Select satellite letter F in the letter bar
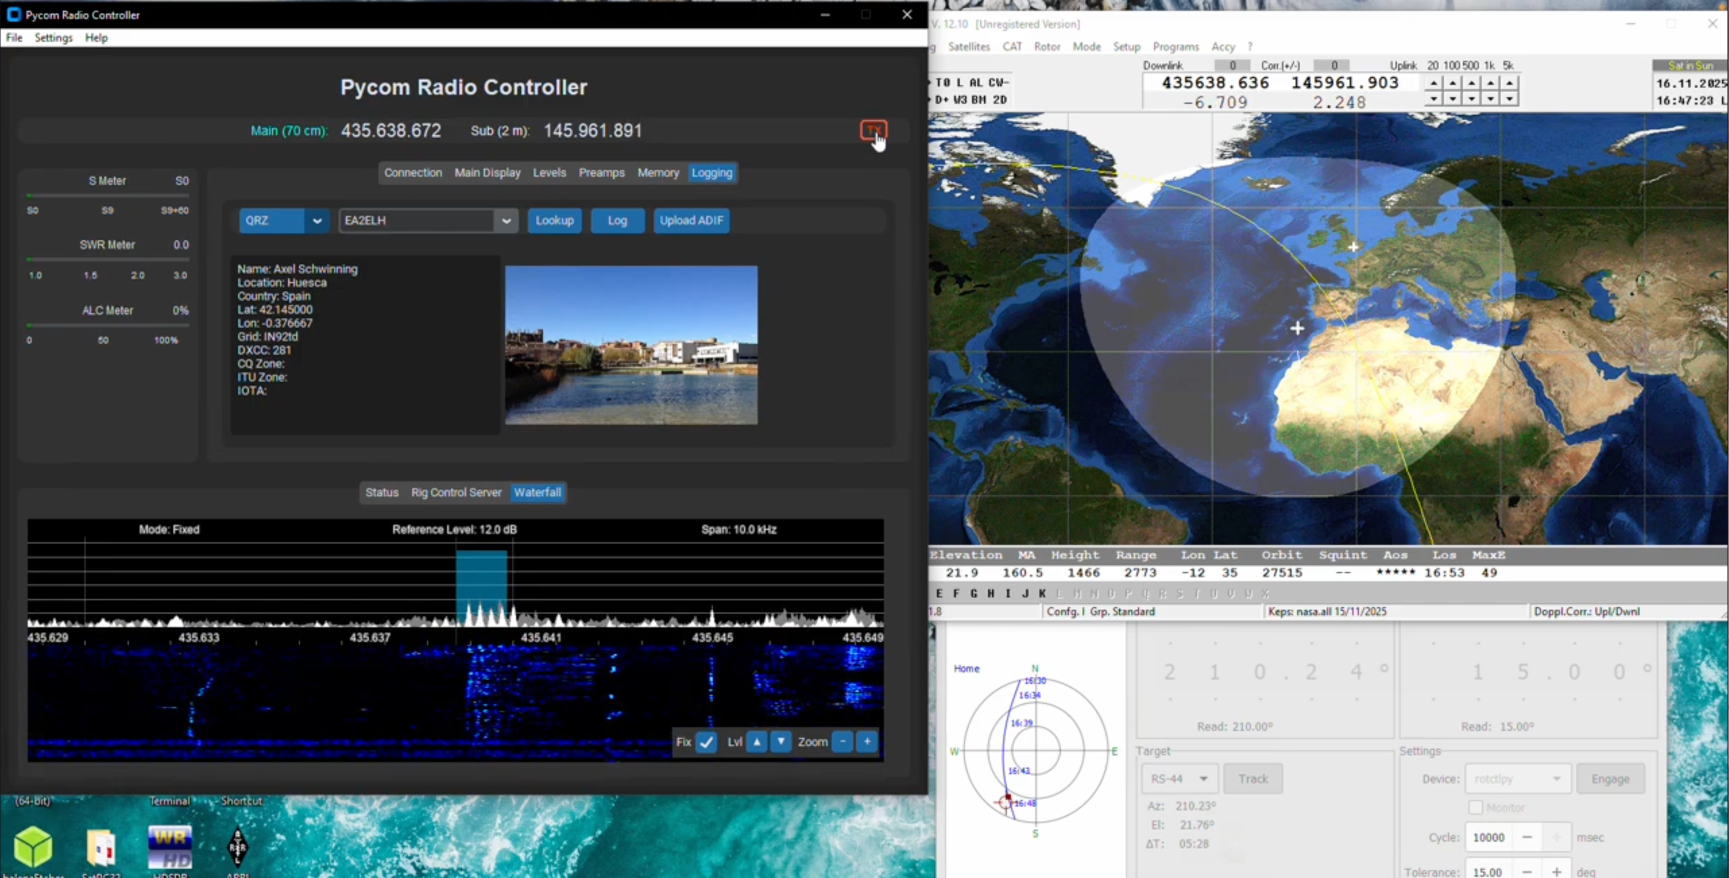This screenshot has height=878, width=1729. coord(956,594)
